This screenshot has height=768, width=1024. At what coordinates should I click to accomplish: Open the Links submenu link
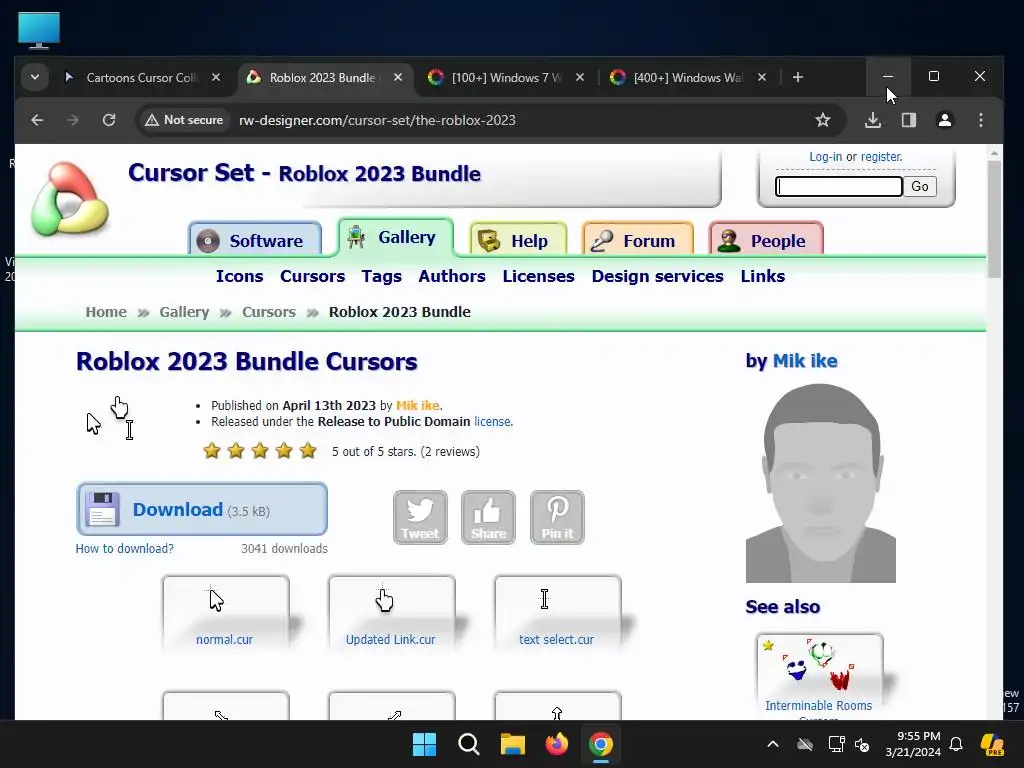[762, 276]
